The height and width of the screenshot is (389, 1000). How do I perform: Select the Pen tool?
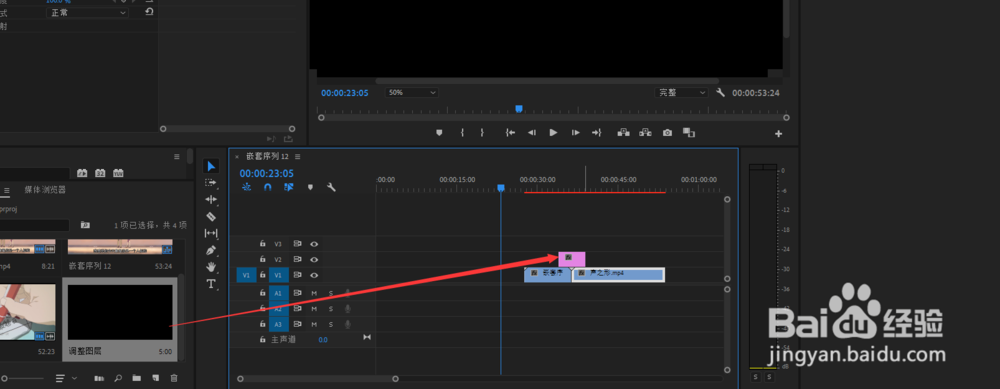(x=211, y=251)
